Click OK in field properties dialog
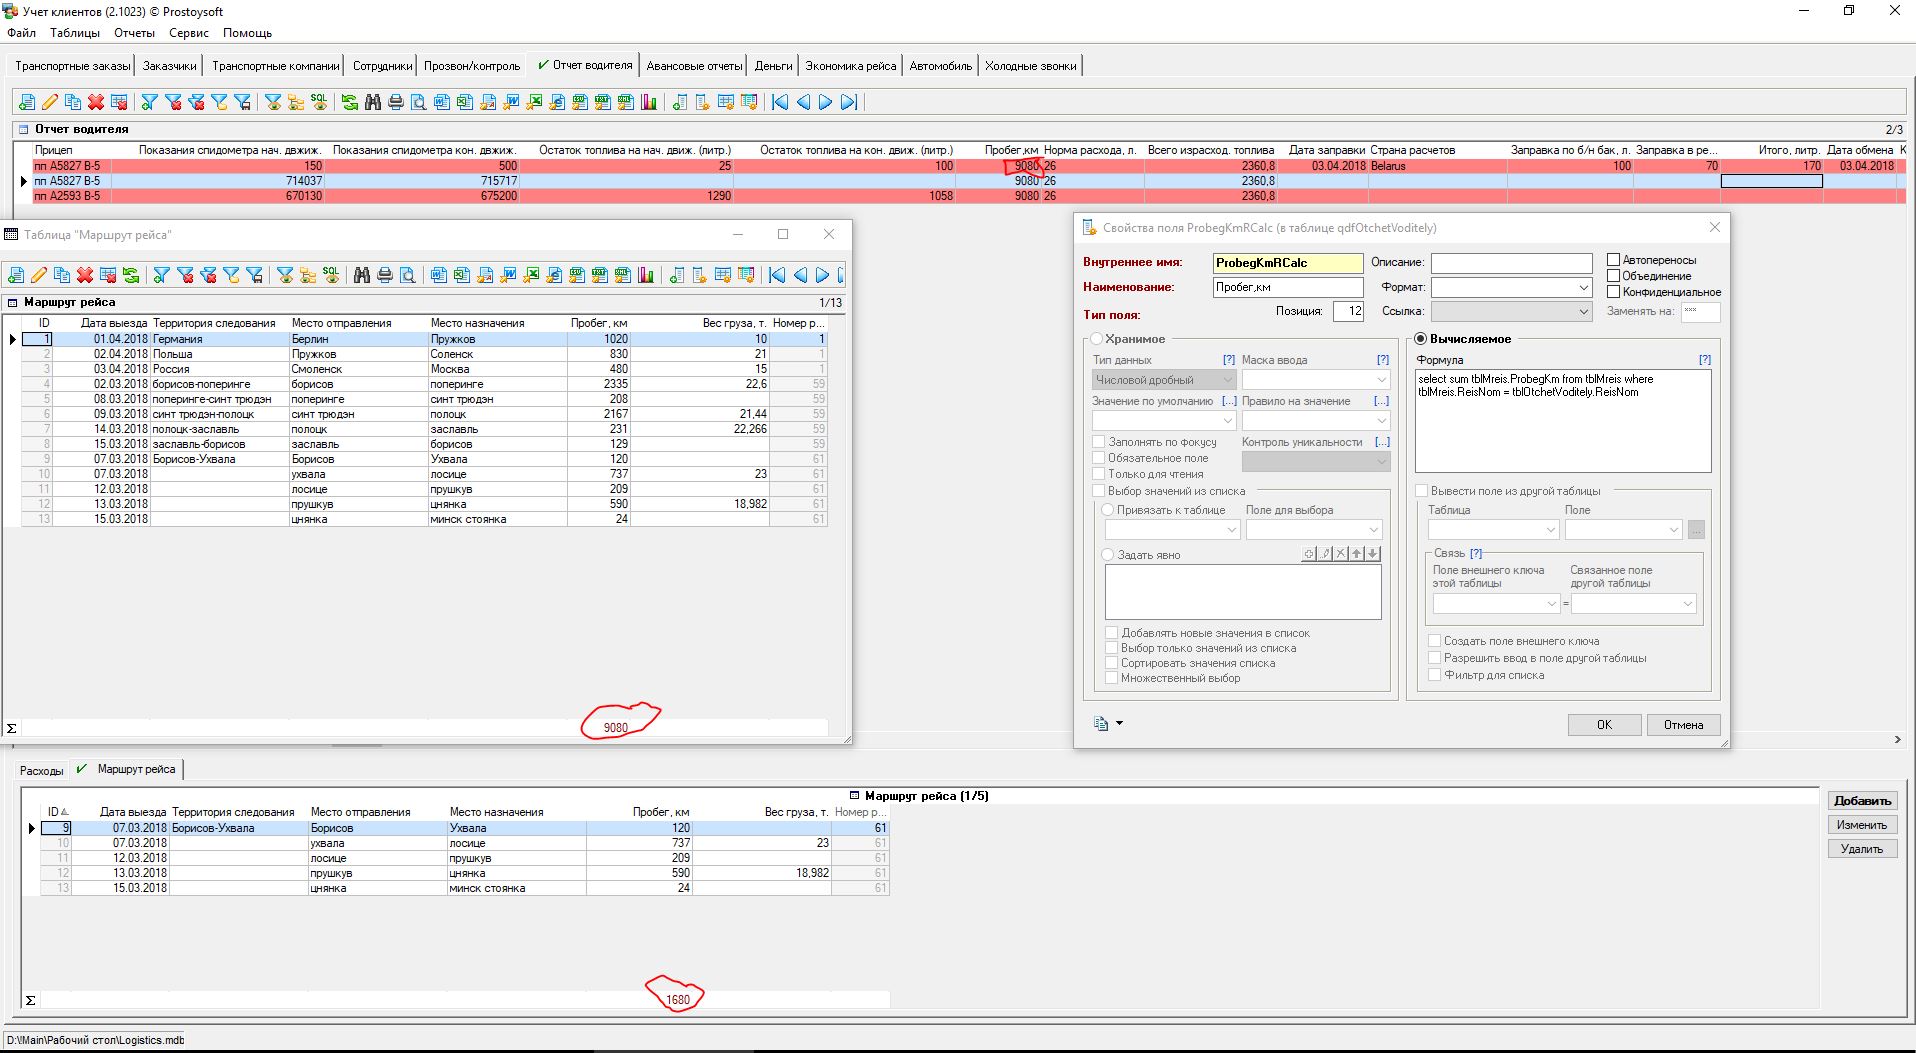The height and width of the screenshot is (1053, 1916). tap(1604, 725)
